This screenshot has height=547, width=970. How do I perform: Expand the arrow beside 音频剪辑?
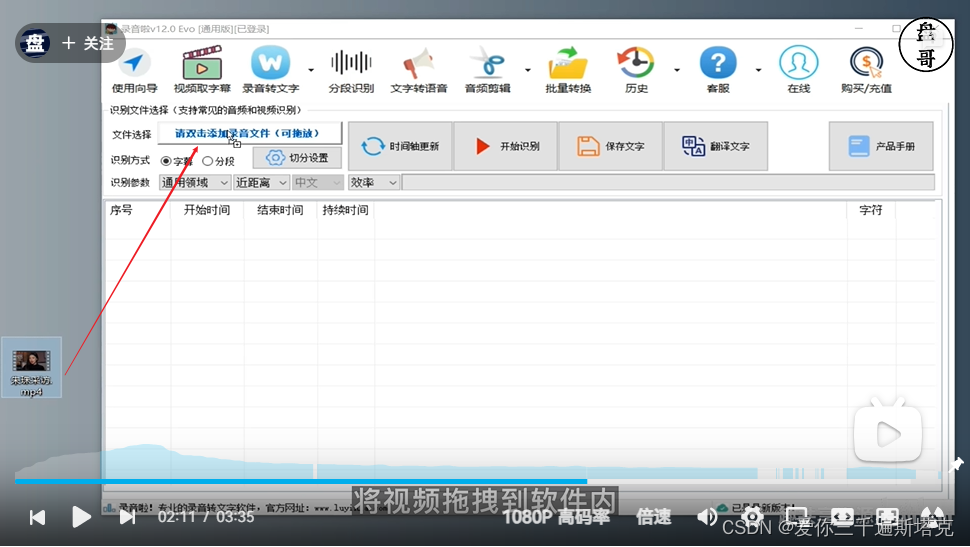tap(528, 70)
